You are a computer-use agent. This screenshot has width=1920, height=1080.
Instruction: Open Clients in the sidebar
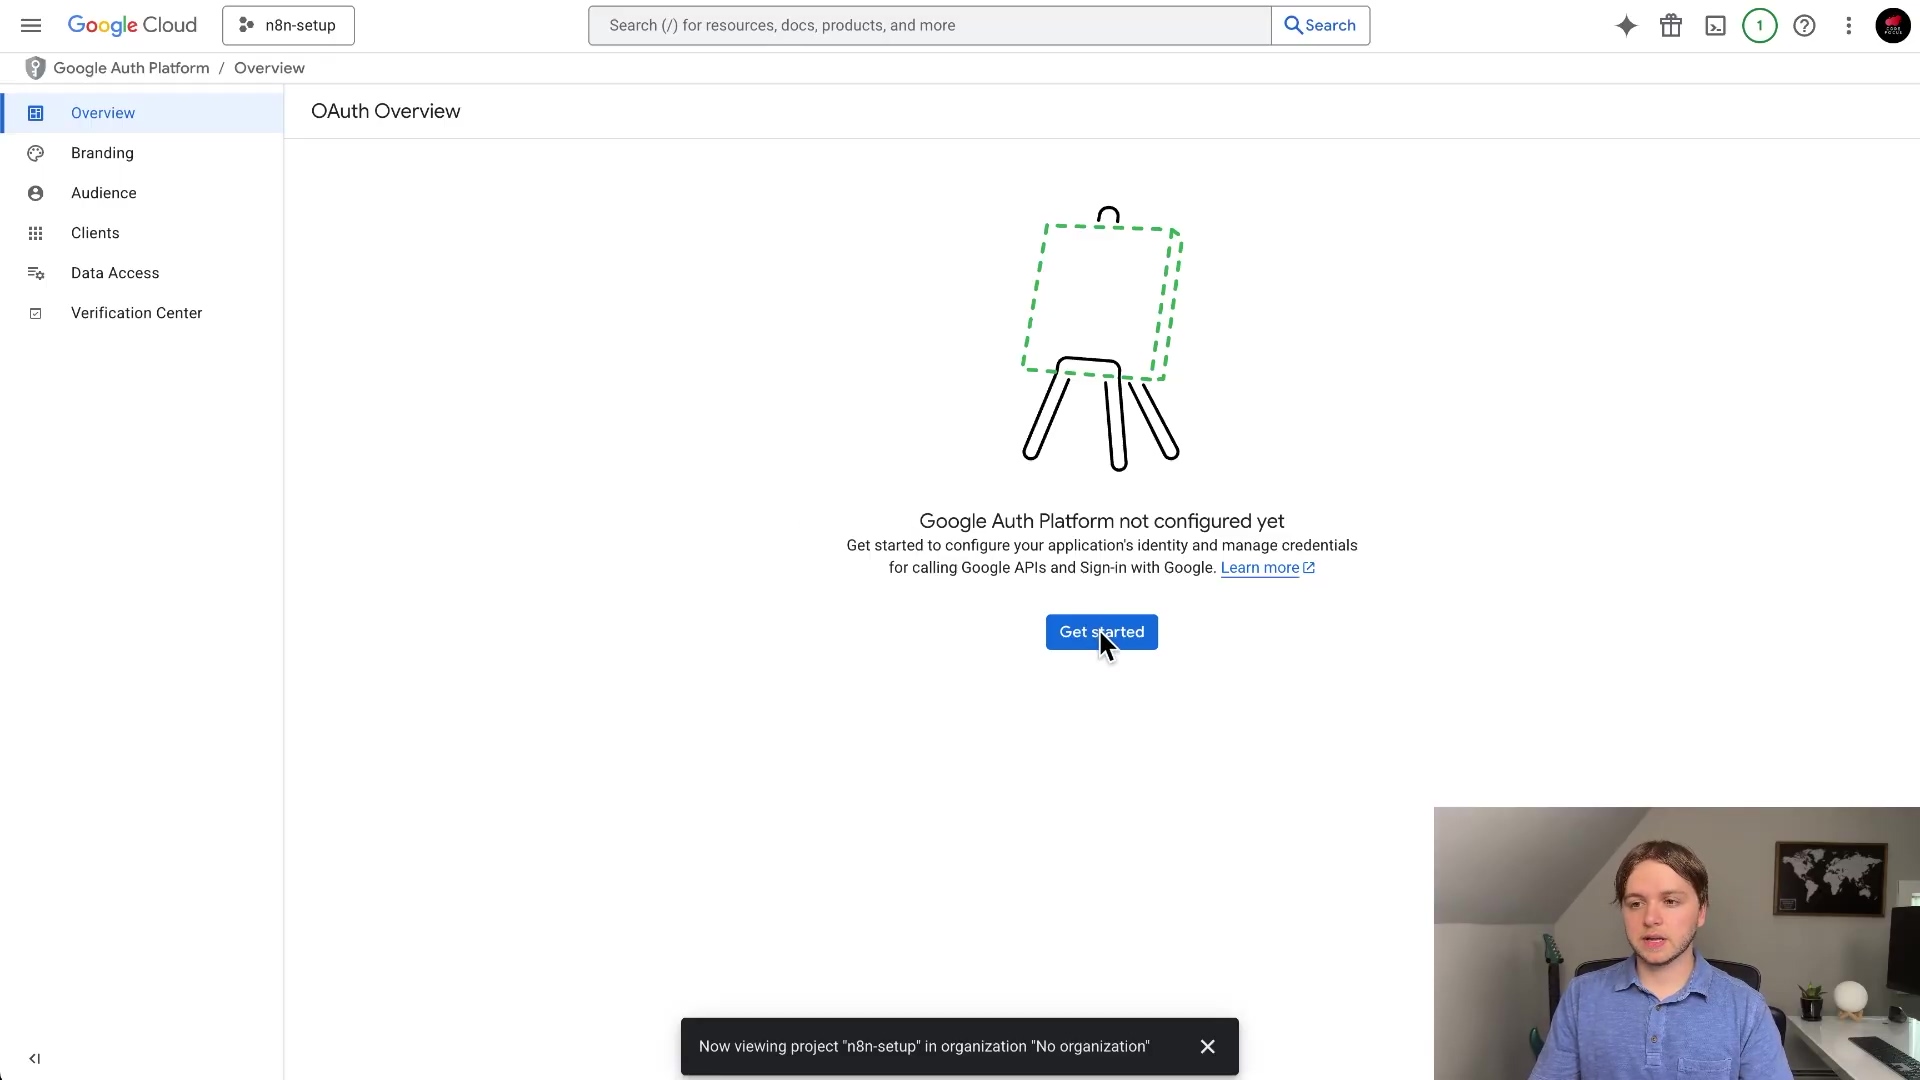pyautogui.click(x=142, y=233)
